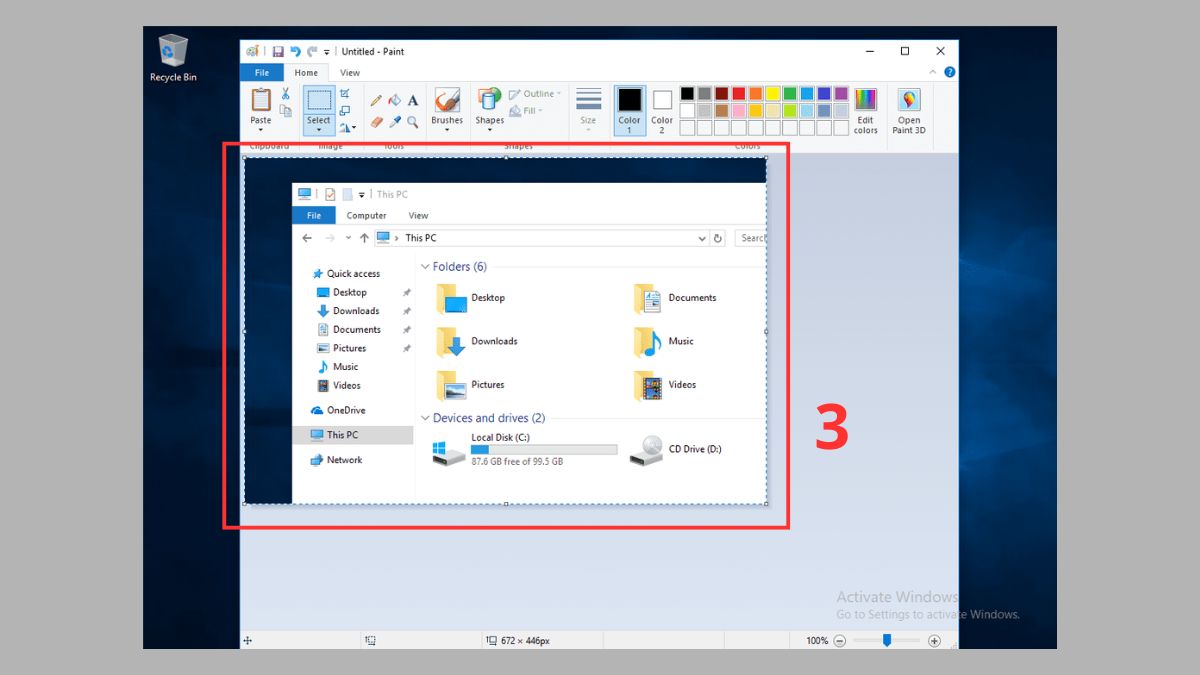The height and width of the screenshot is (675, 1200).
Task: Click the zoom slider thumb in the status bar
Action: 886,640
